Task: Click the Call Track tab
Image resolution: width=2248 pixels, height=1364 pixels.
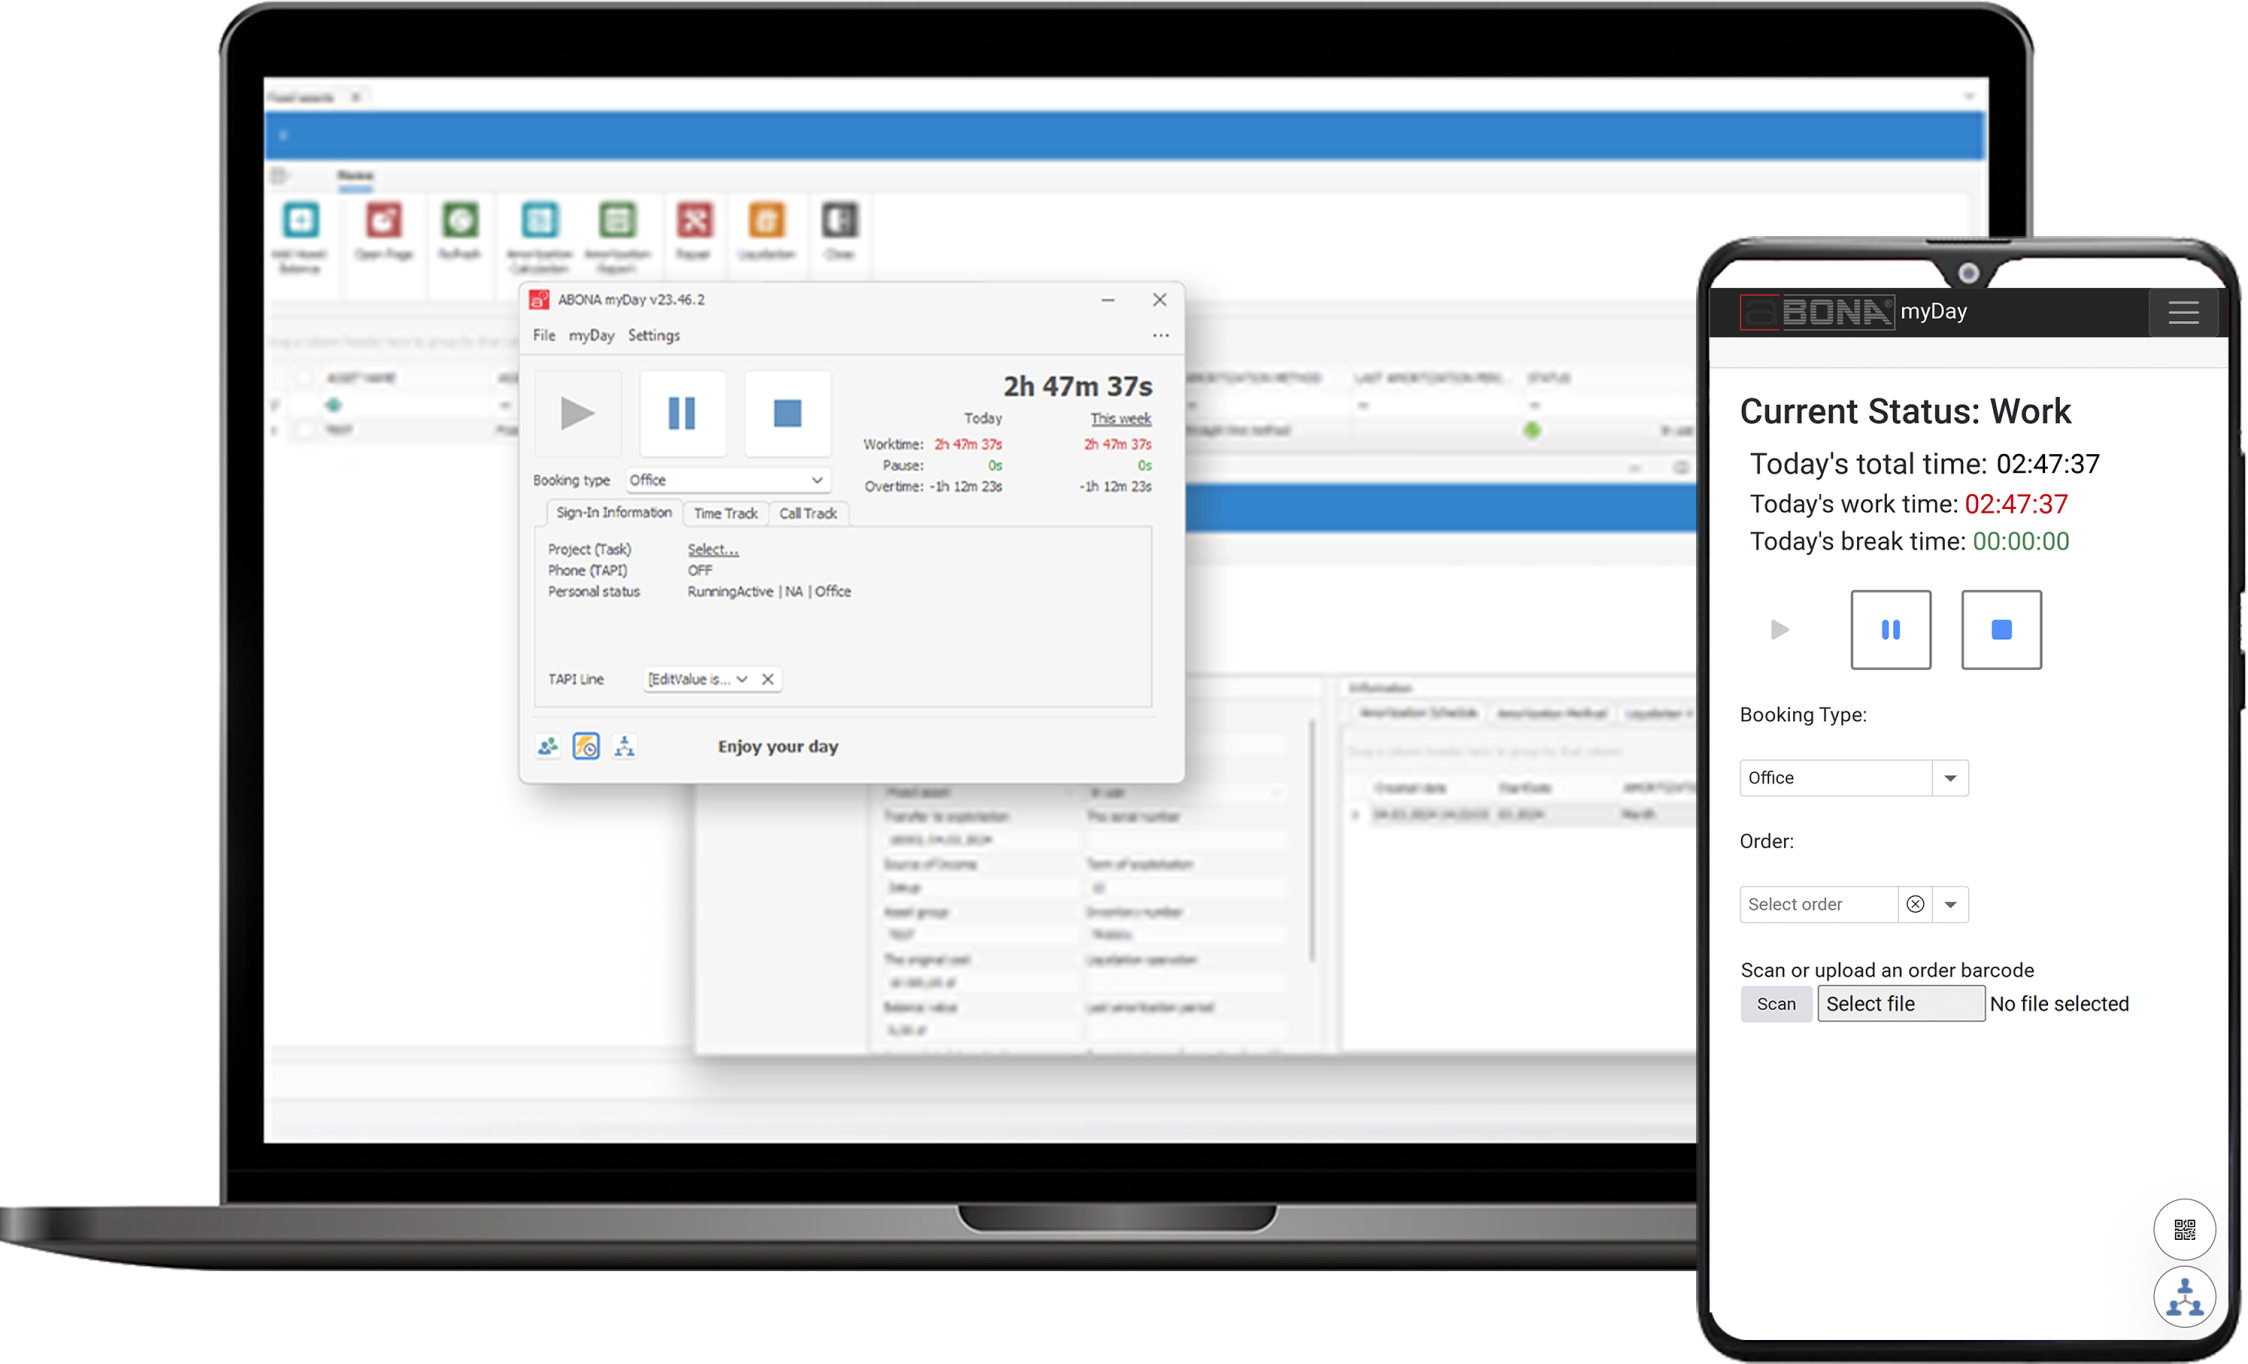Action: [808, 513]
